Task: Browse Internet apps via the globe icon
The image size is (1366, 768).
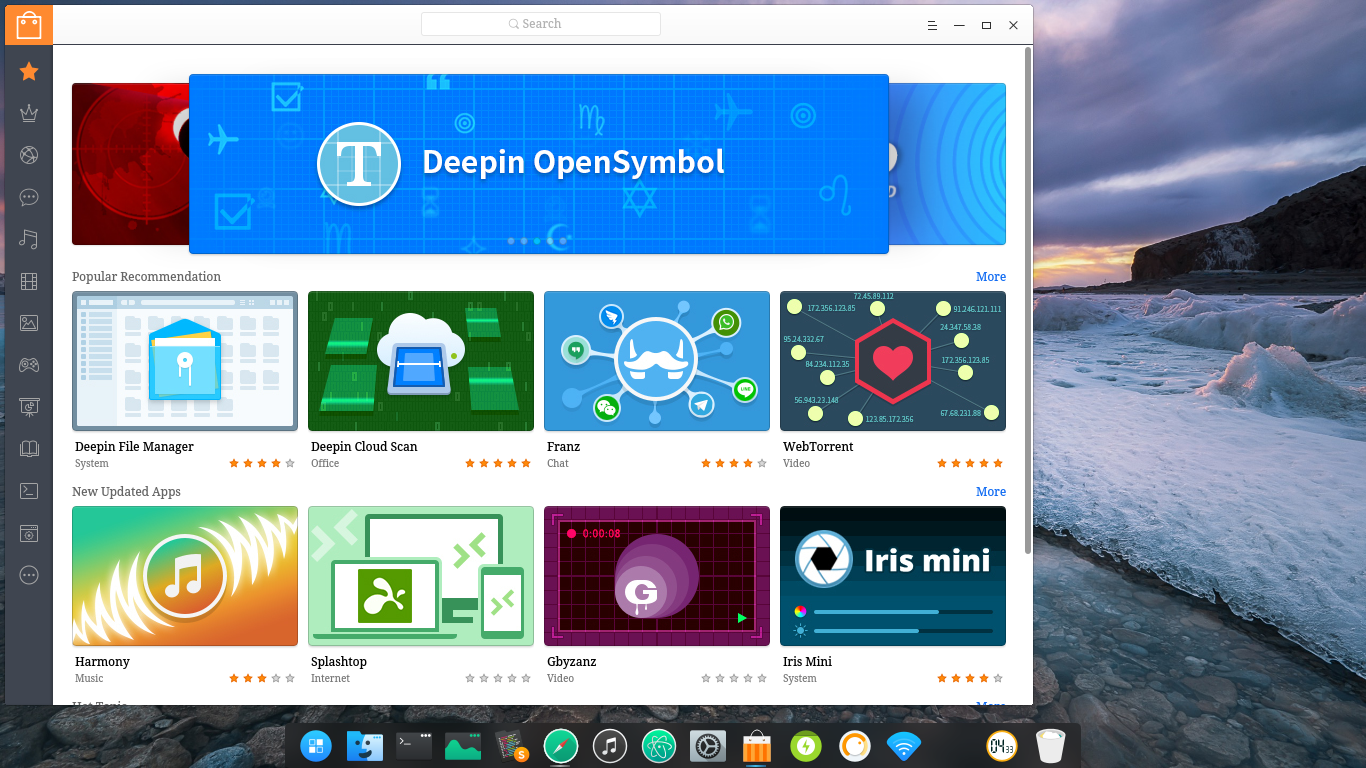Action: [28, 155]
